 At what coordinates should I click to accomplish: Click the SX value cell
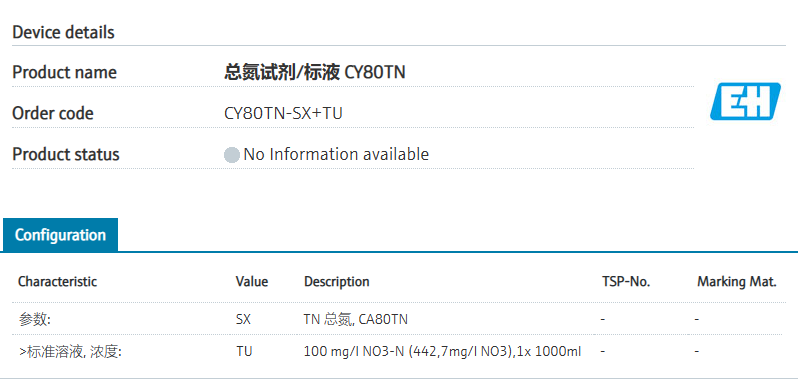pos(243,319)
